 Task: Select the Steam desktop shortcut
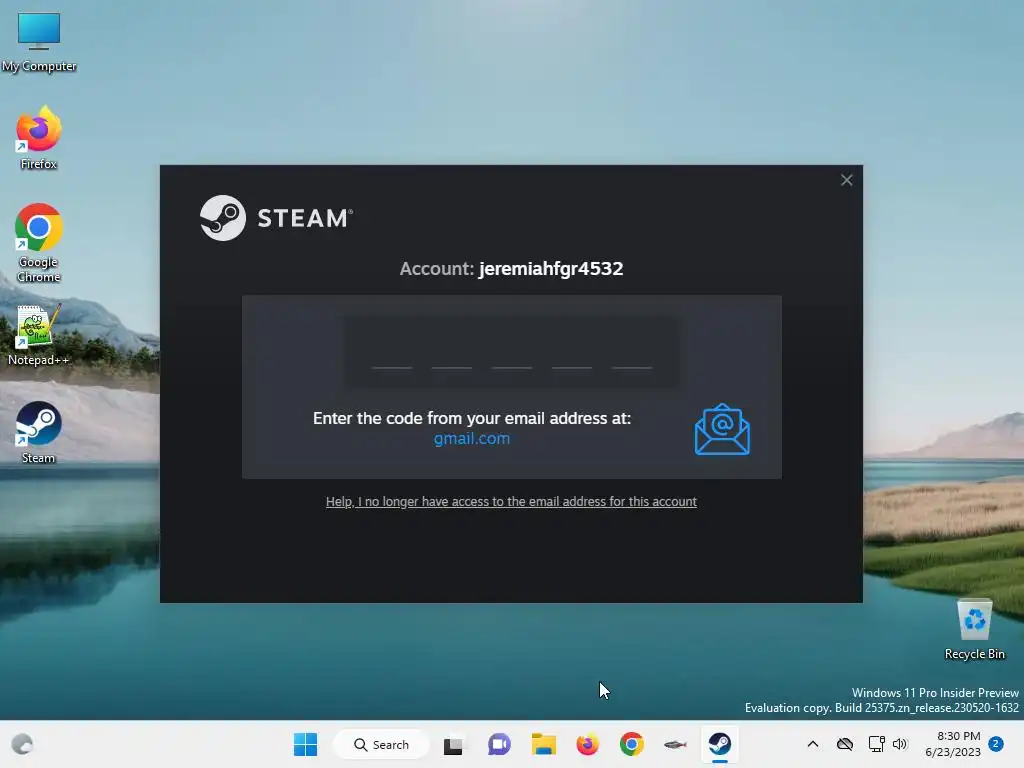tap(39, 432)
